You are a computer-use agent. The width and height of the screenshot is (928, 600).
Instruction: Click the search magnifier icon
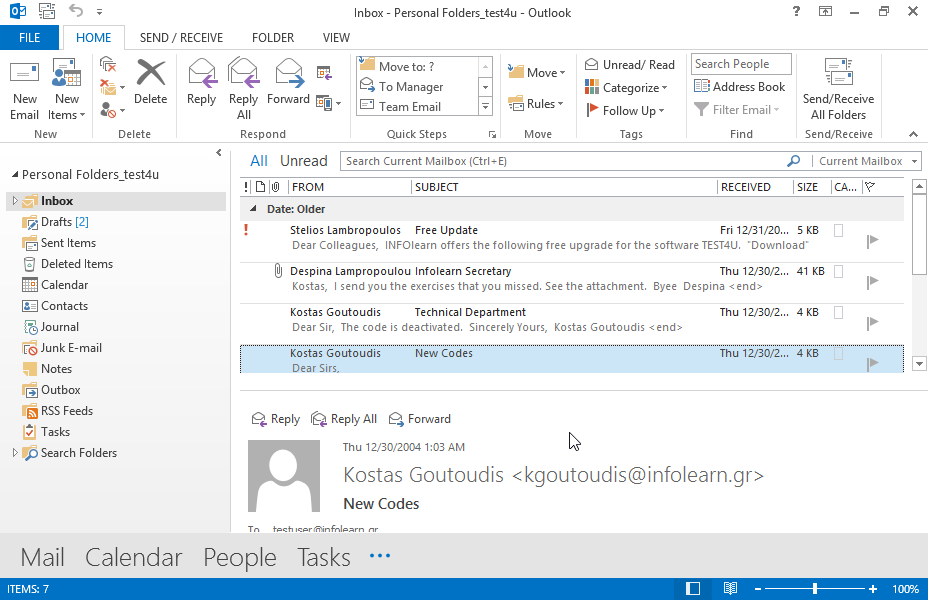point(794,161)
